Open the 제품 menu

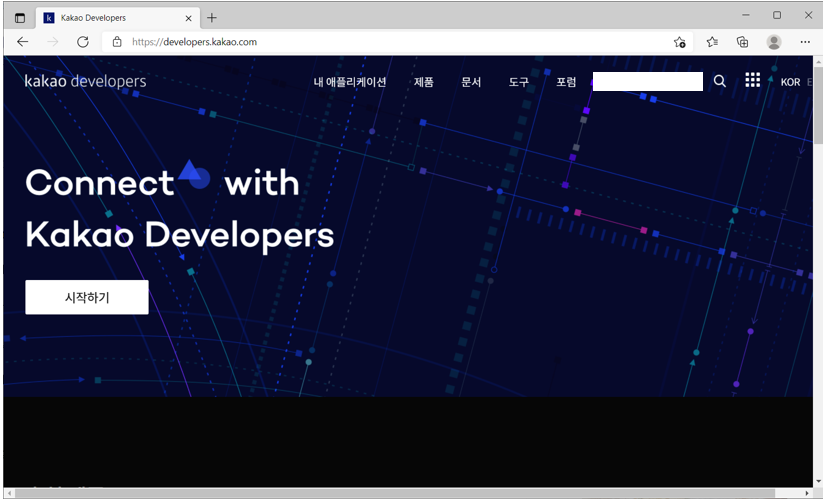(x=424, y=82)
